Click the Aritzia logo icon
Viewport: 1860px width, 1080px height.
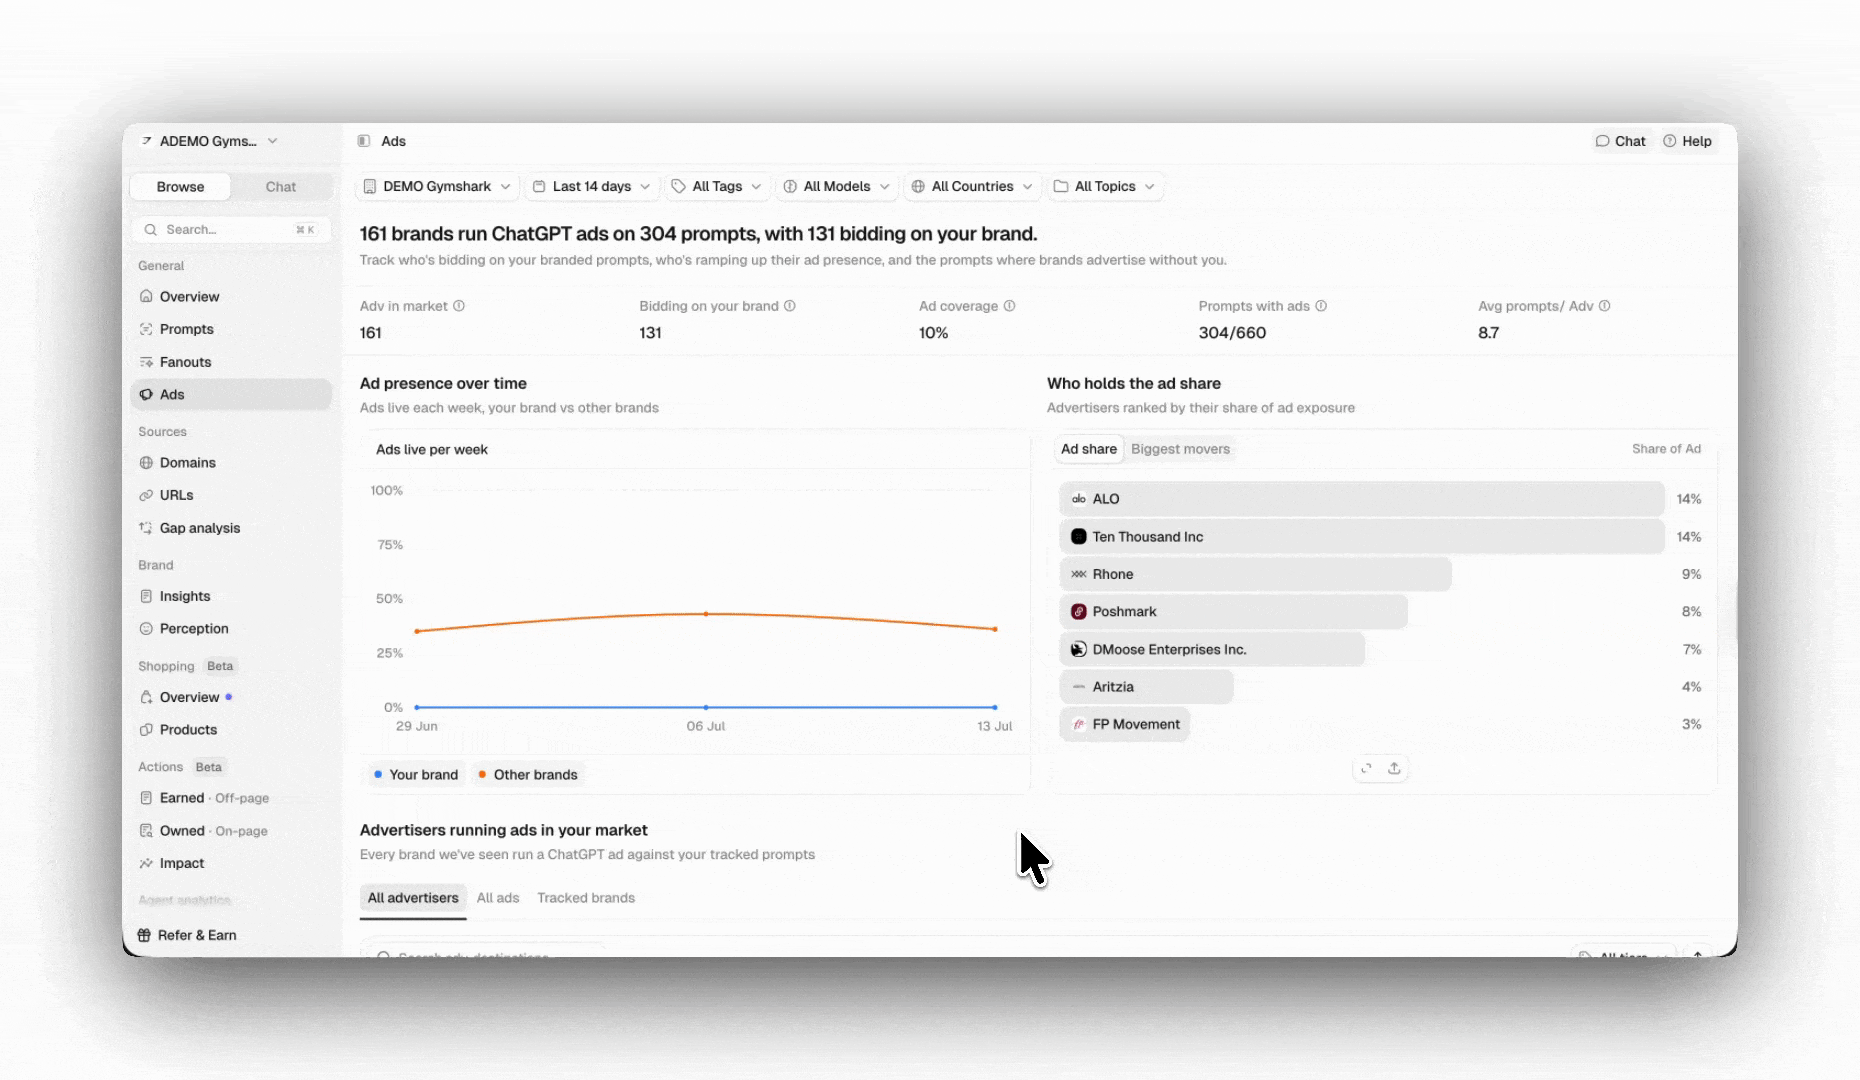point(1079,687)
